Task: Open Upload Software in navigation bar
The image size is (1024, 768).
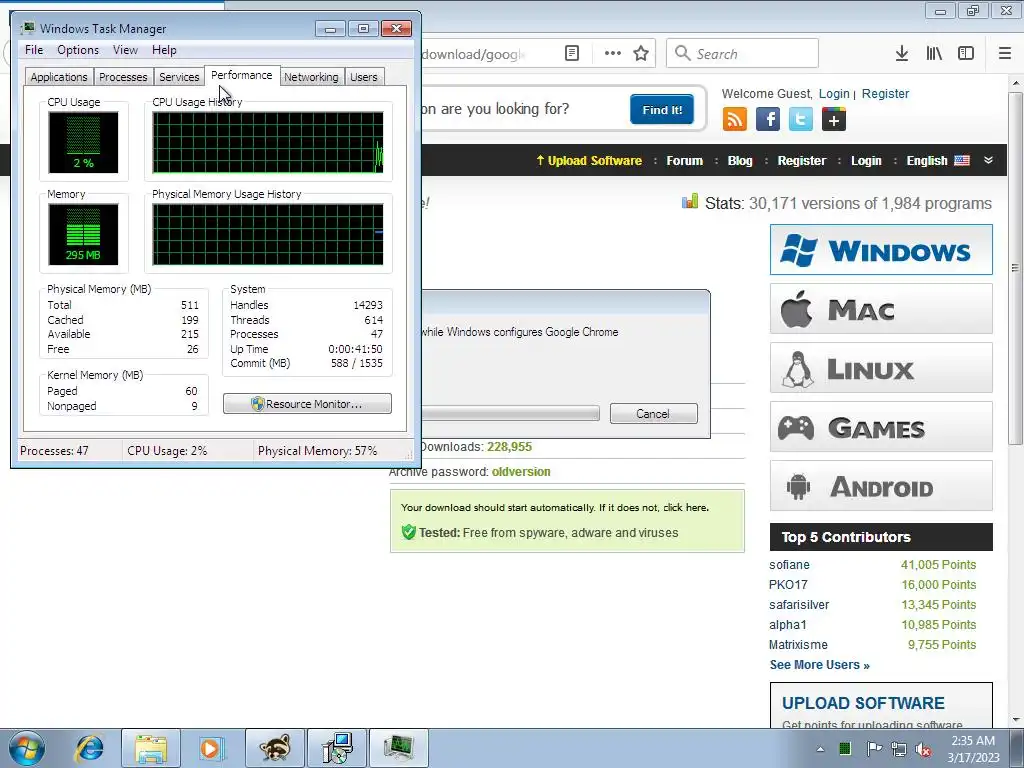Action: [589, 161]
